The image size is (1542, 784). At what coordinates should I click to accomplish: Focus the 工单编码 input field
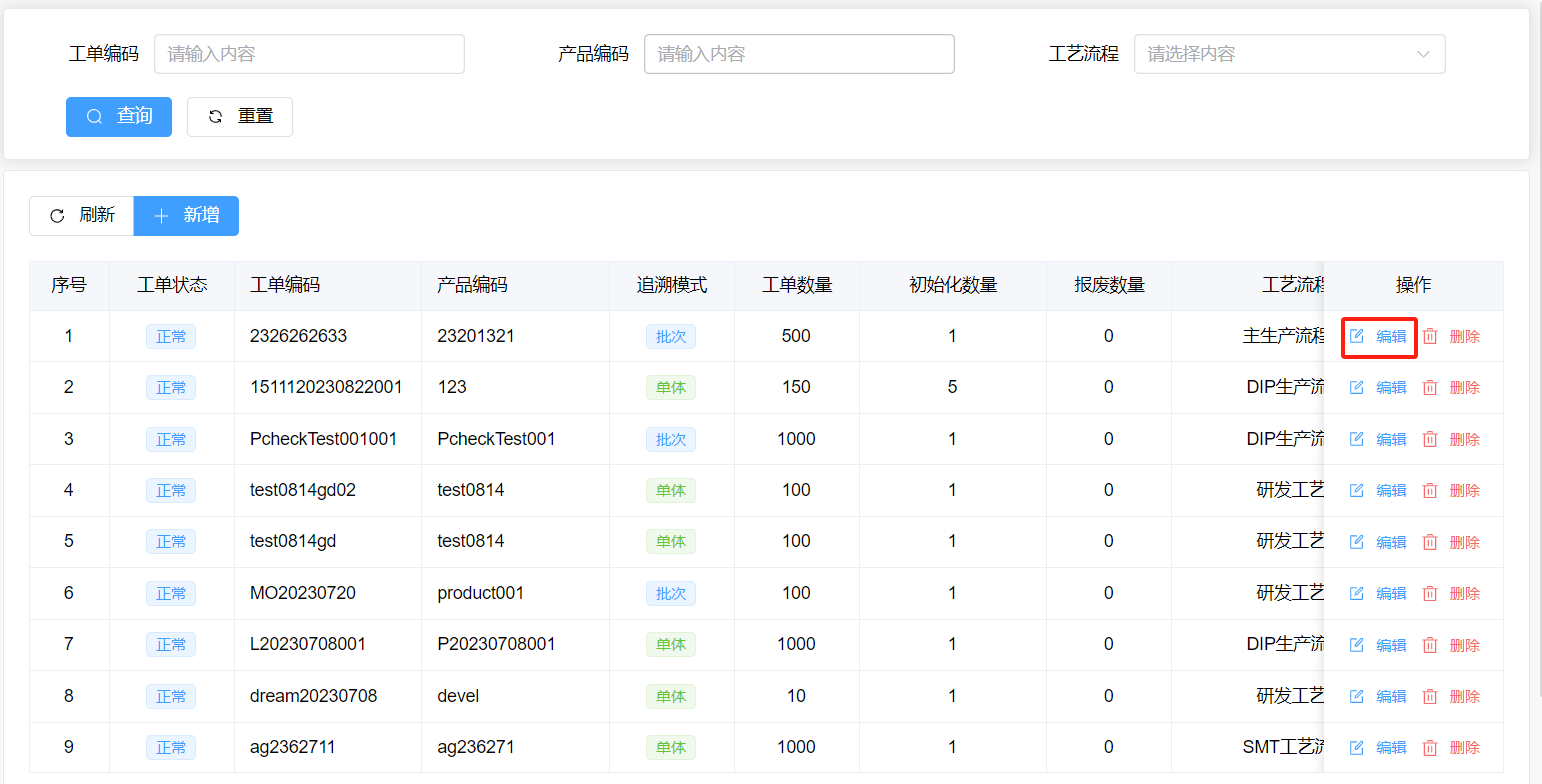(309, 54)
